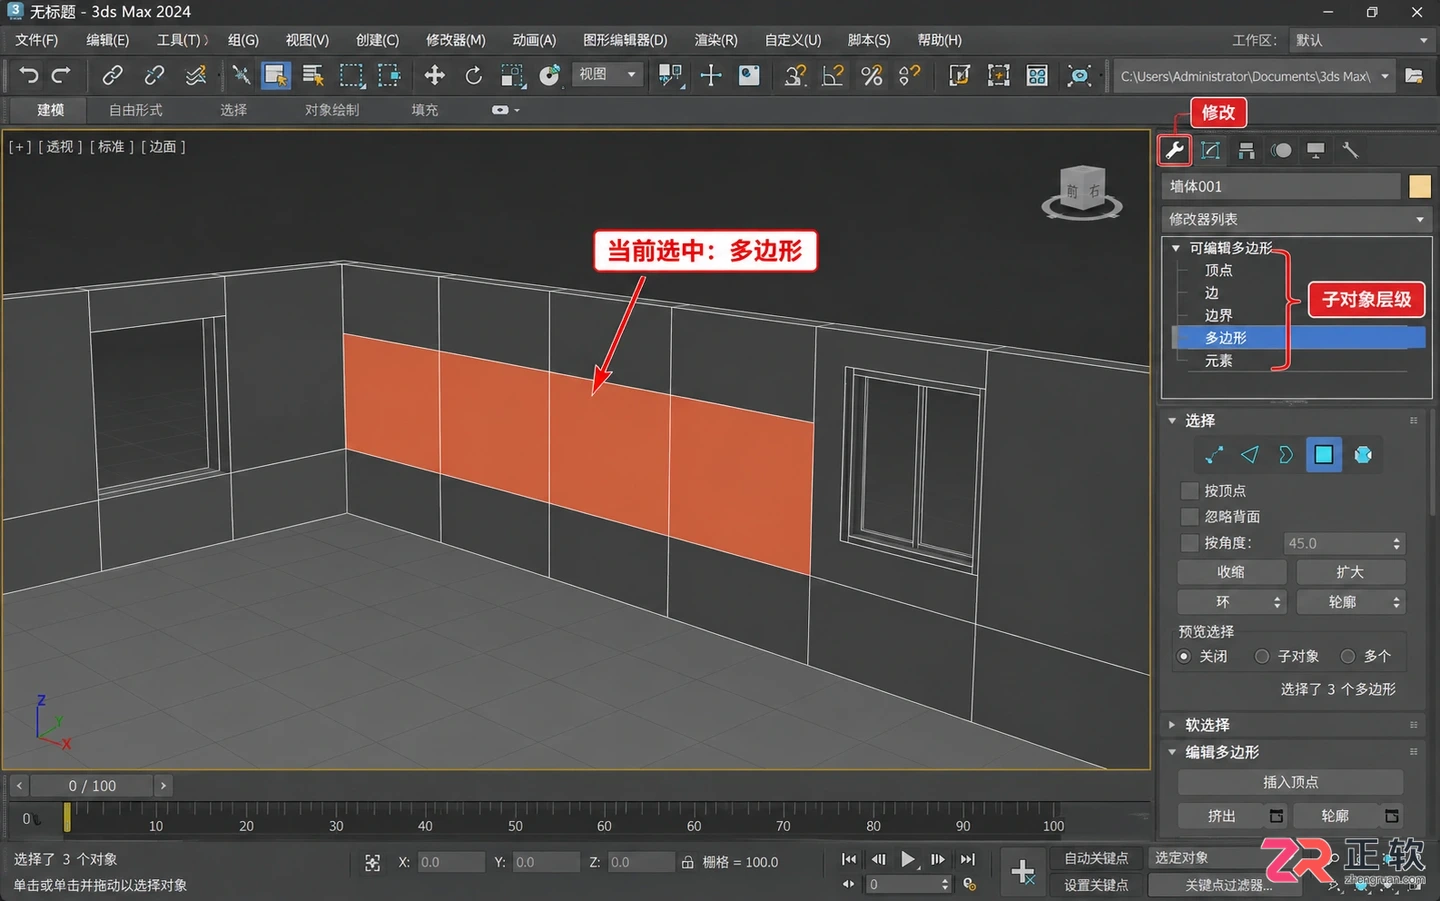Click the Undo arrow icon
This screenshot has height=901, width=1440.
click(28, 75)
